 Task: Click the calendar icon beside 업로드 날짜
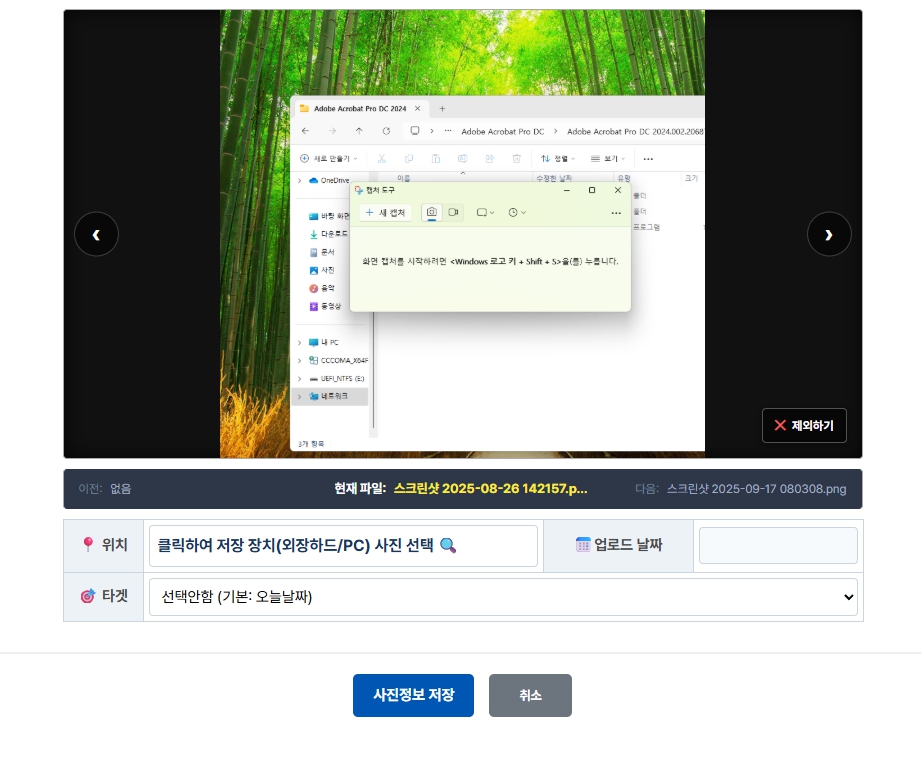point(583,544)
